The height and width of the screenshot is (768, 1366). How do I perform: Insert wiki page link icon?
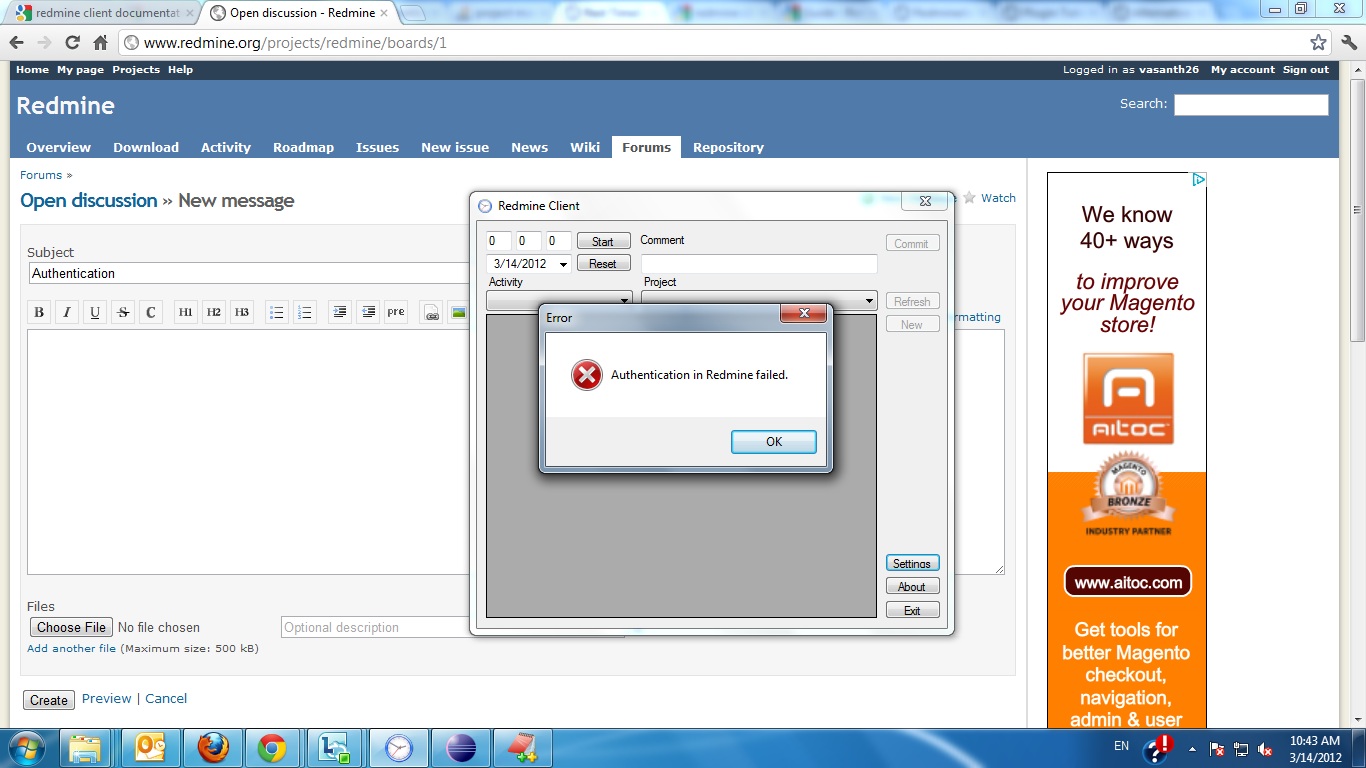click(x=431, y=312)
